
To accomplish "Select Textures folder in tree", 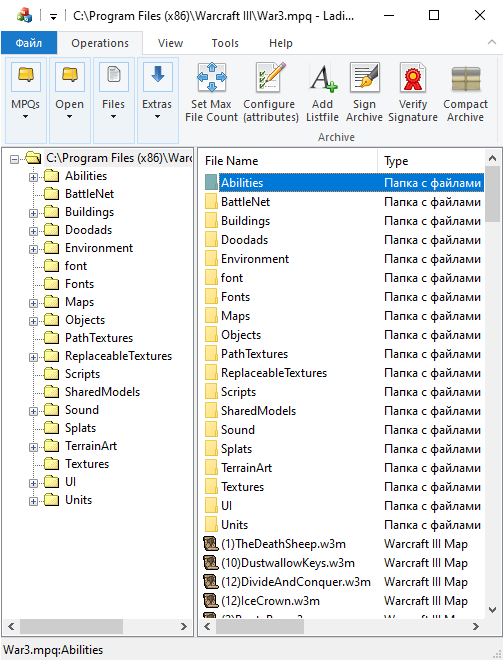I will tap(87, 464).
